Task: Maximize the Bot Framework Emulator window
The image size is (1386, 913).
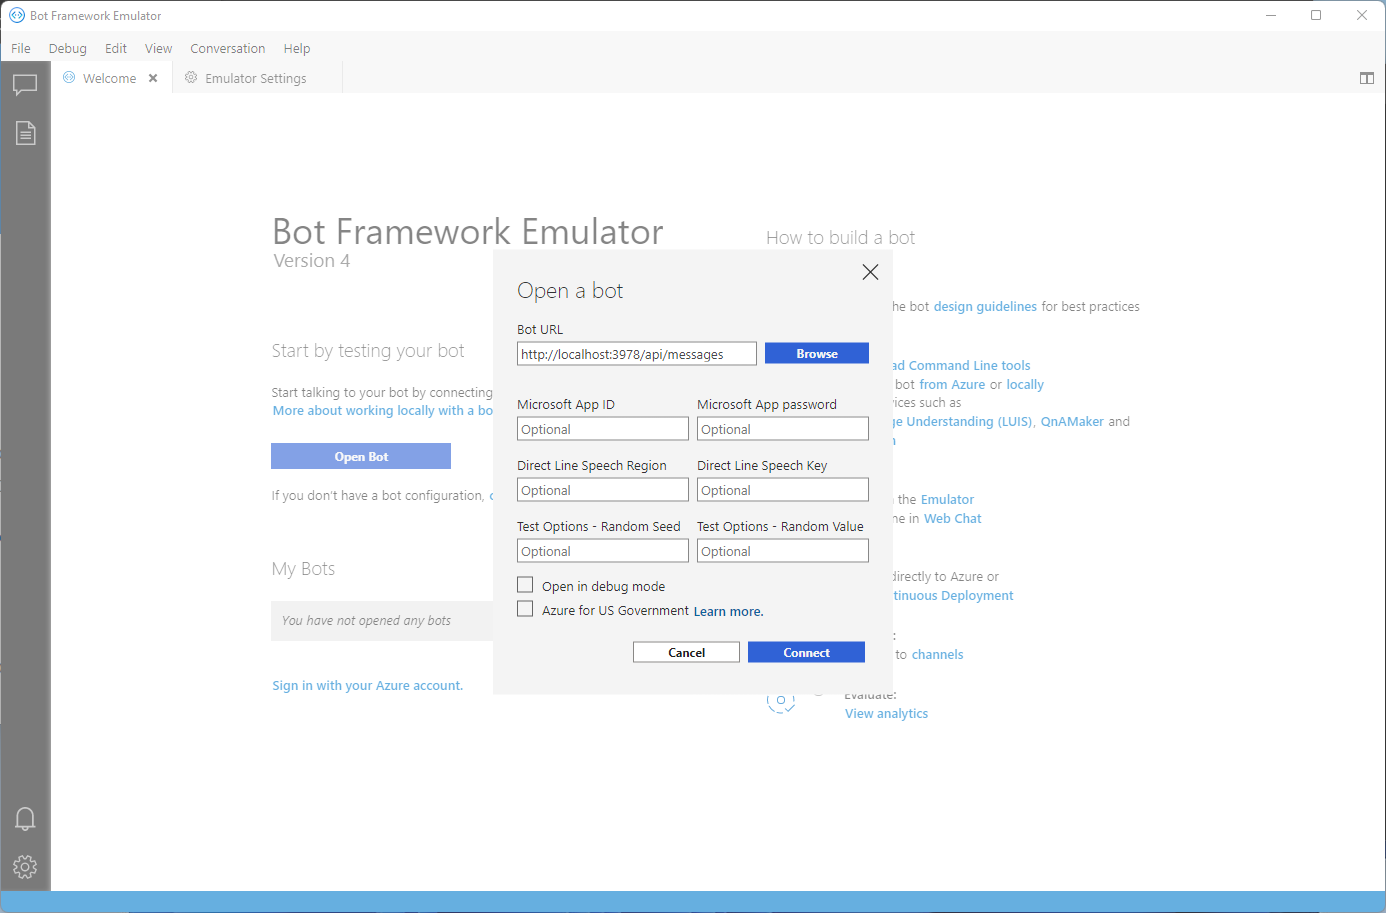Action: 1316,15
